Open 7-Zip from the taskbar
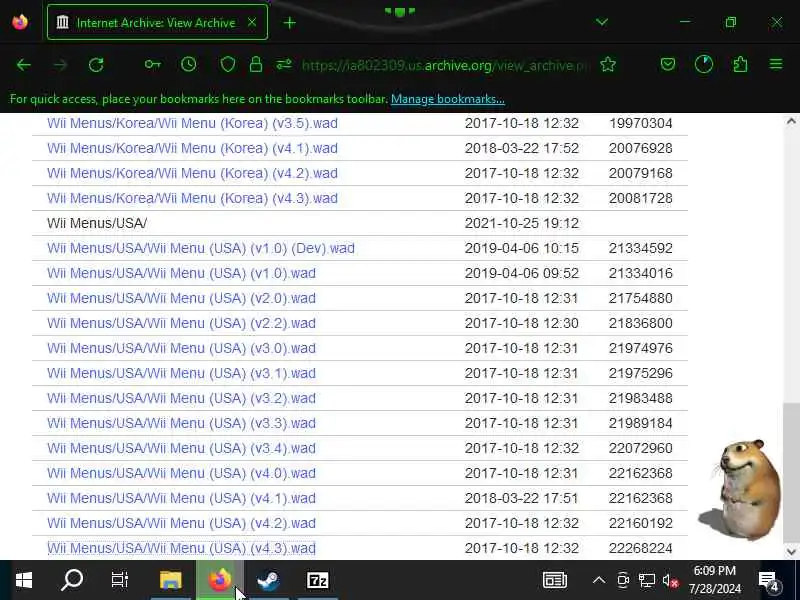The height and width of the screenshot is (600, 800). coord(317,580)
